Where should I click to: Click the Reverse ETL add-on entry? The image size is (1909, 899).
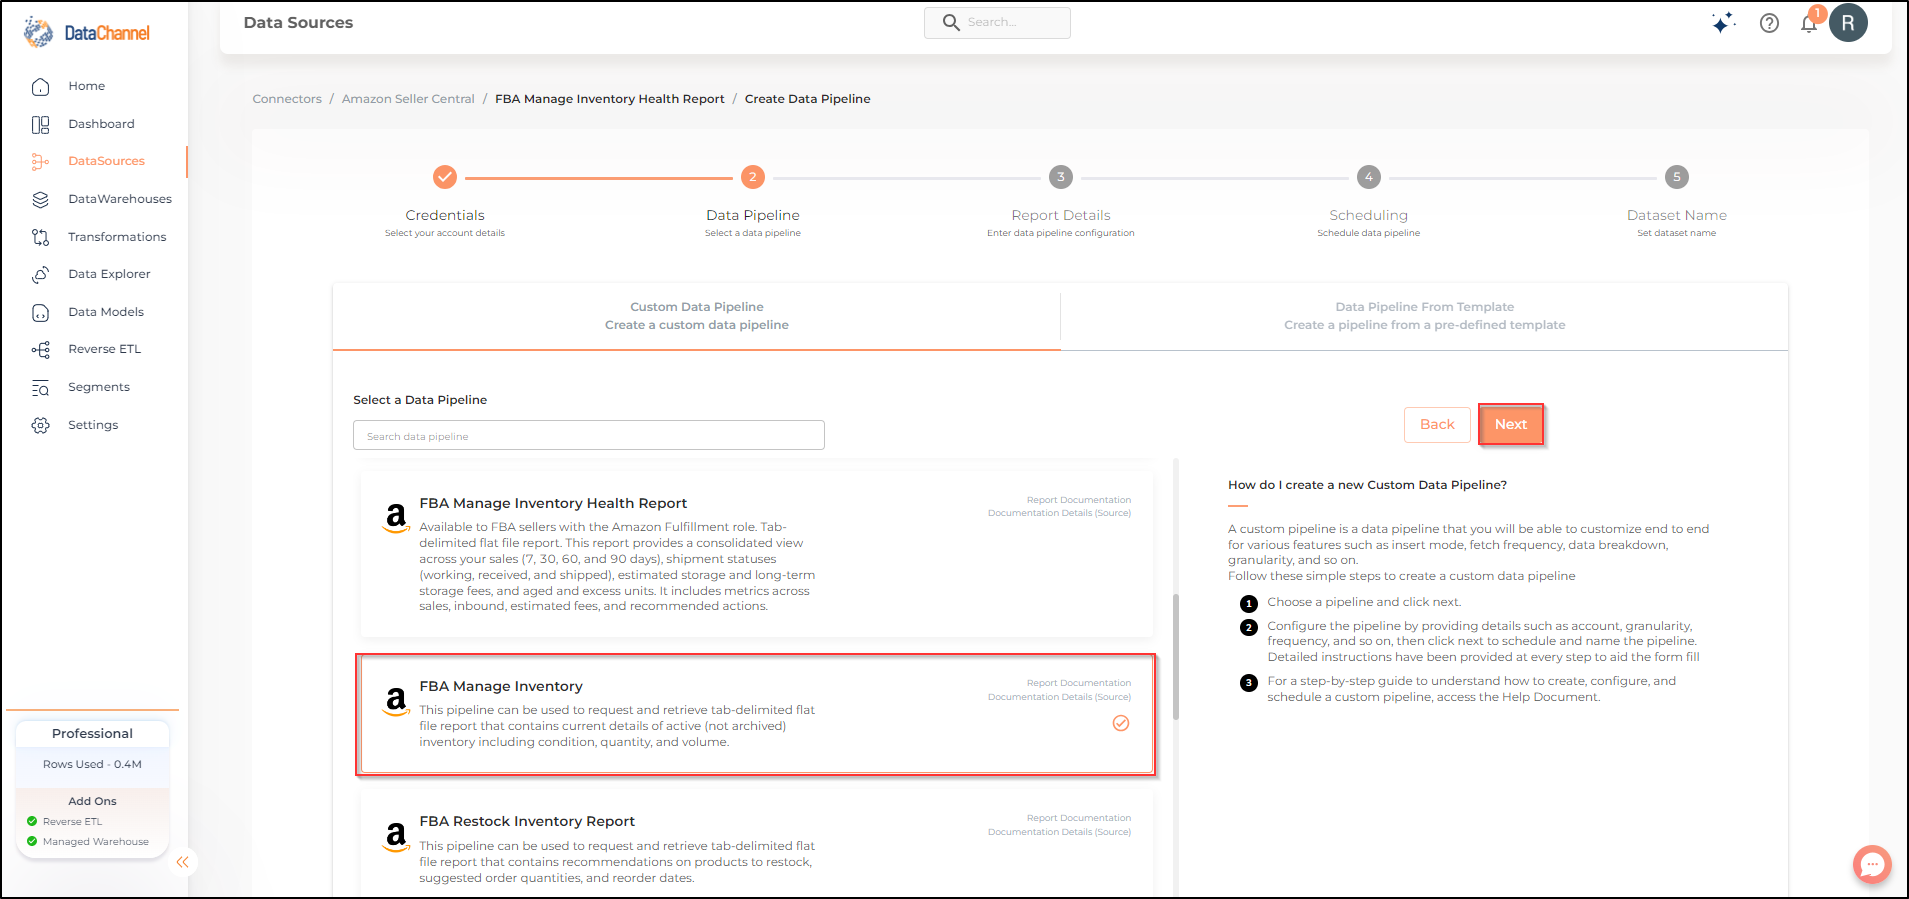pos(72,822)
